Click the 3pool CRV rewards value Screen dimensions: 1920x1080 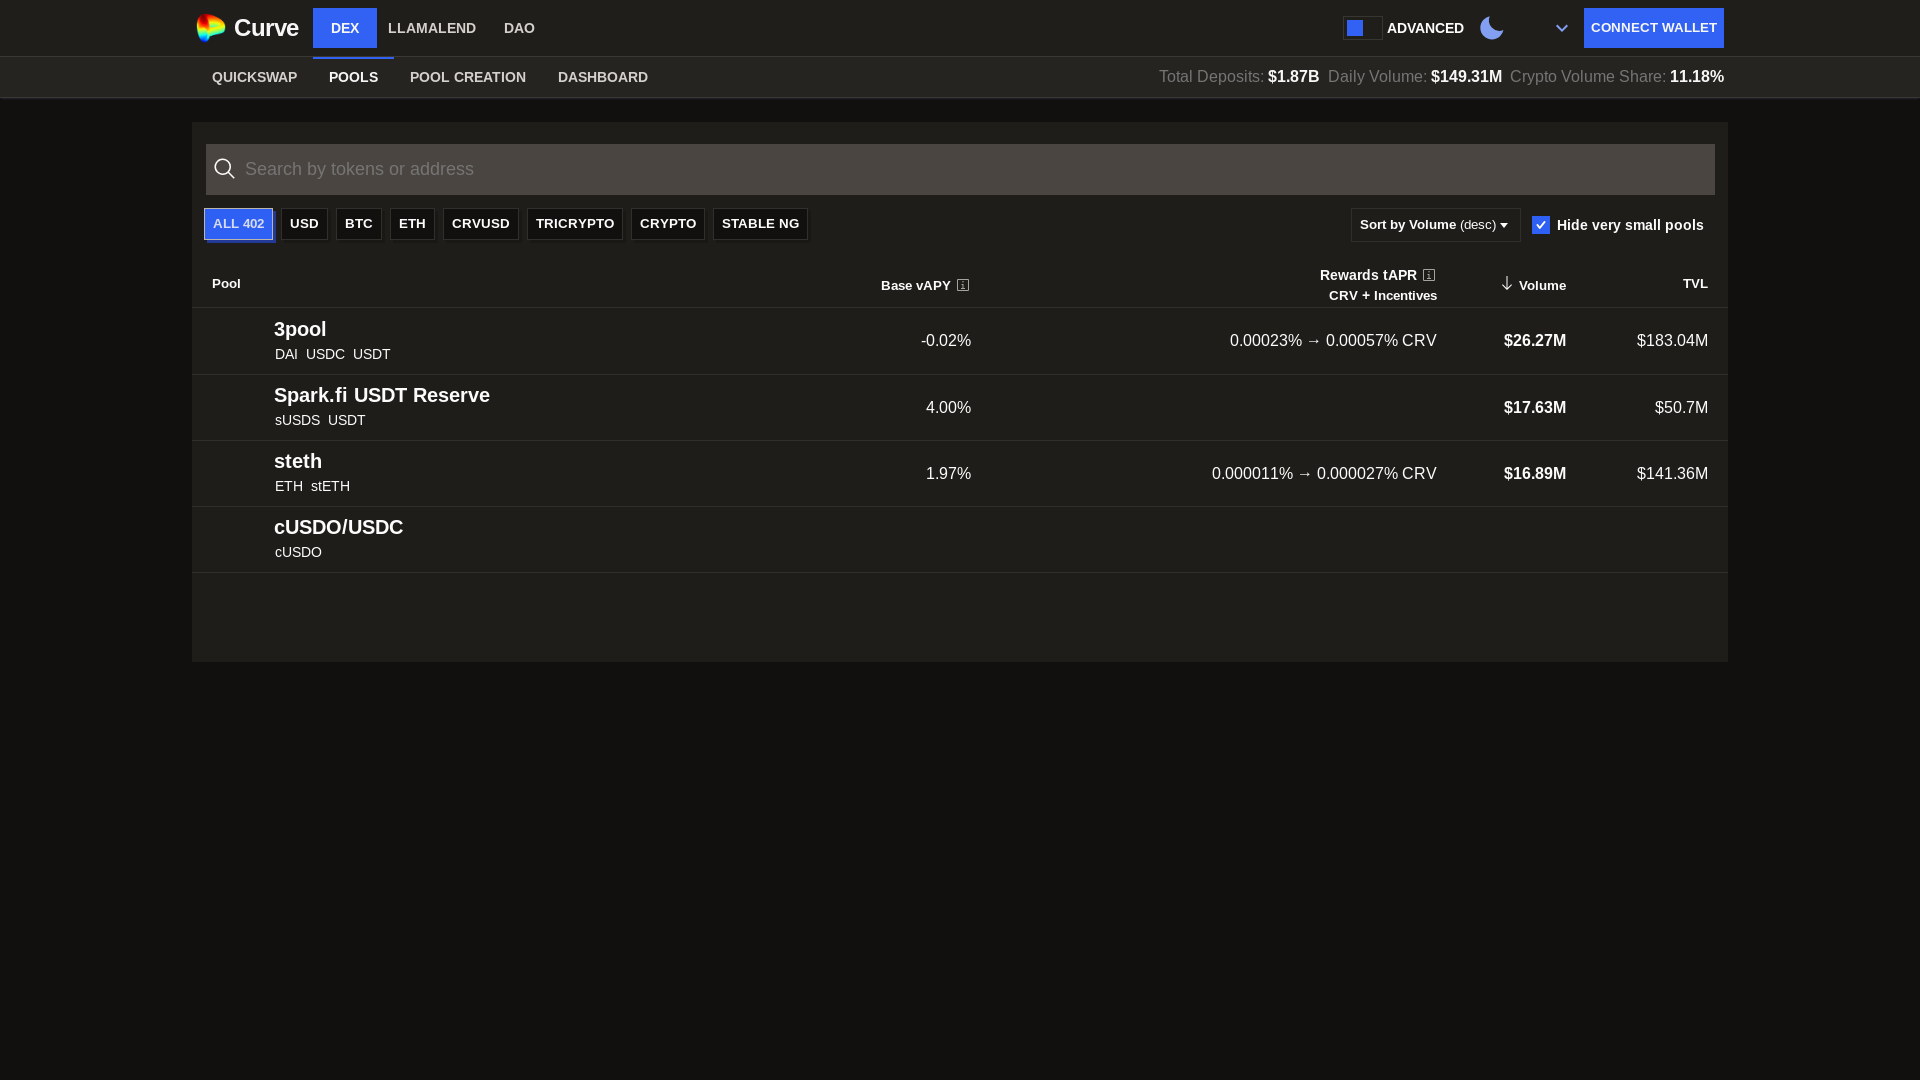[x=1333, y=341]
